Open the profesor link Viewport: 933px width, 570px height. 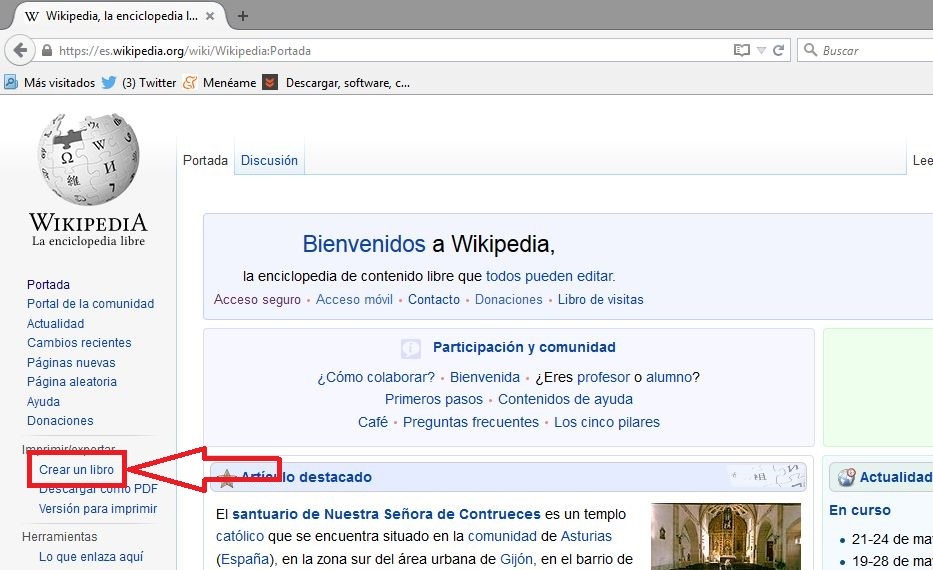[x=603, y=377]
